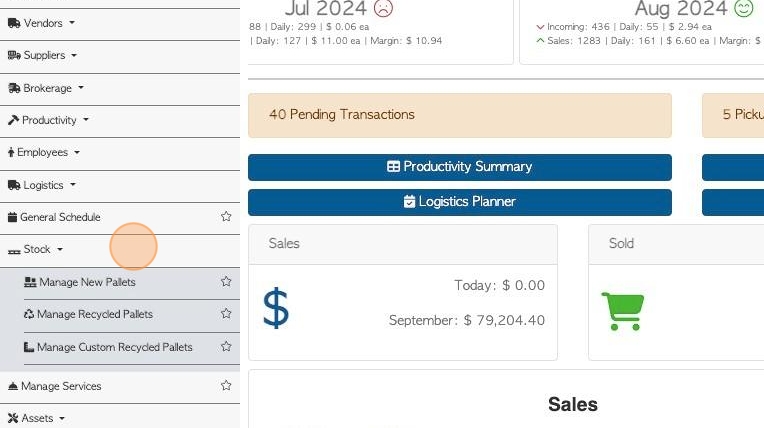
Task: Open the 40 Pending Transactions banner
Action: [x=459, y=115]
